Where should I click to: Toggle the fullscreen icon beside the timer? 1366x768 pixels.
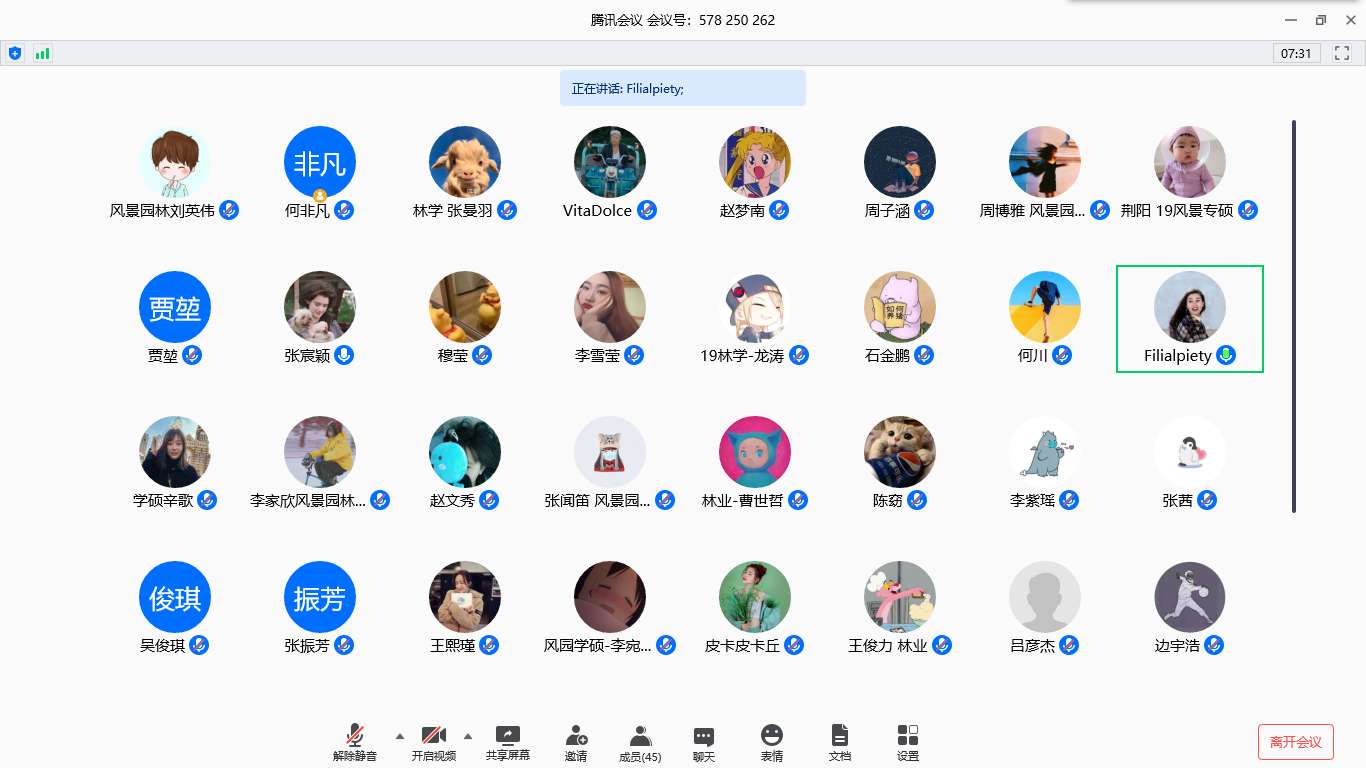(1342, 53)
